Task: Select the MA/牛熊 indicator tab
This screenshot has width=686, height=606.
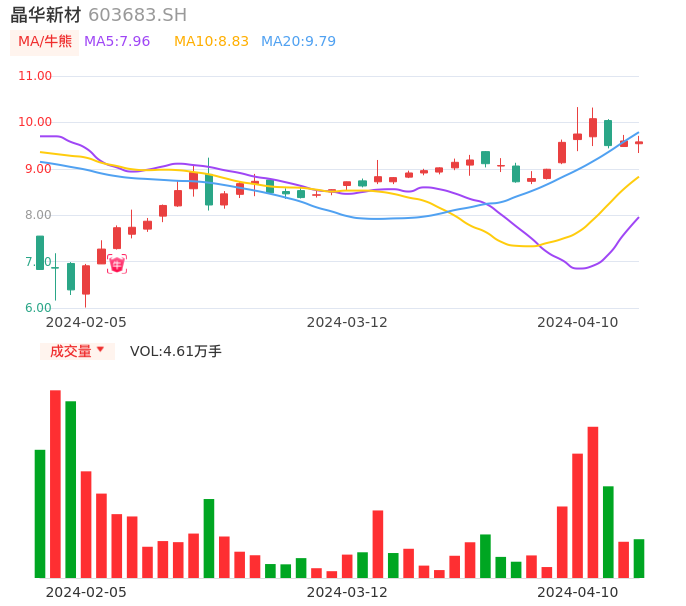Action: tap(45, 42)
